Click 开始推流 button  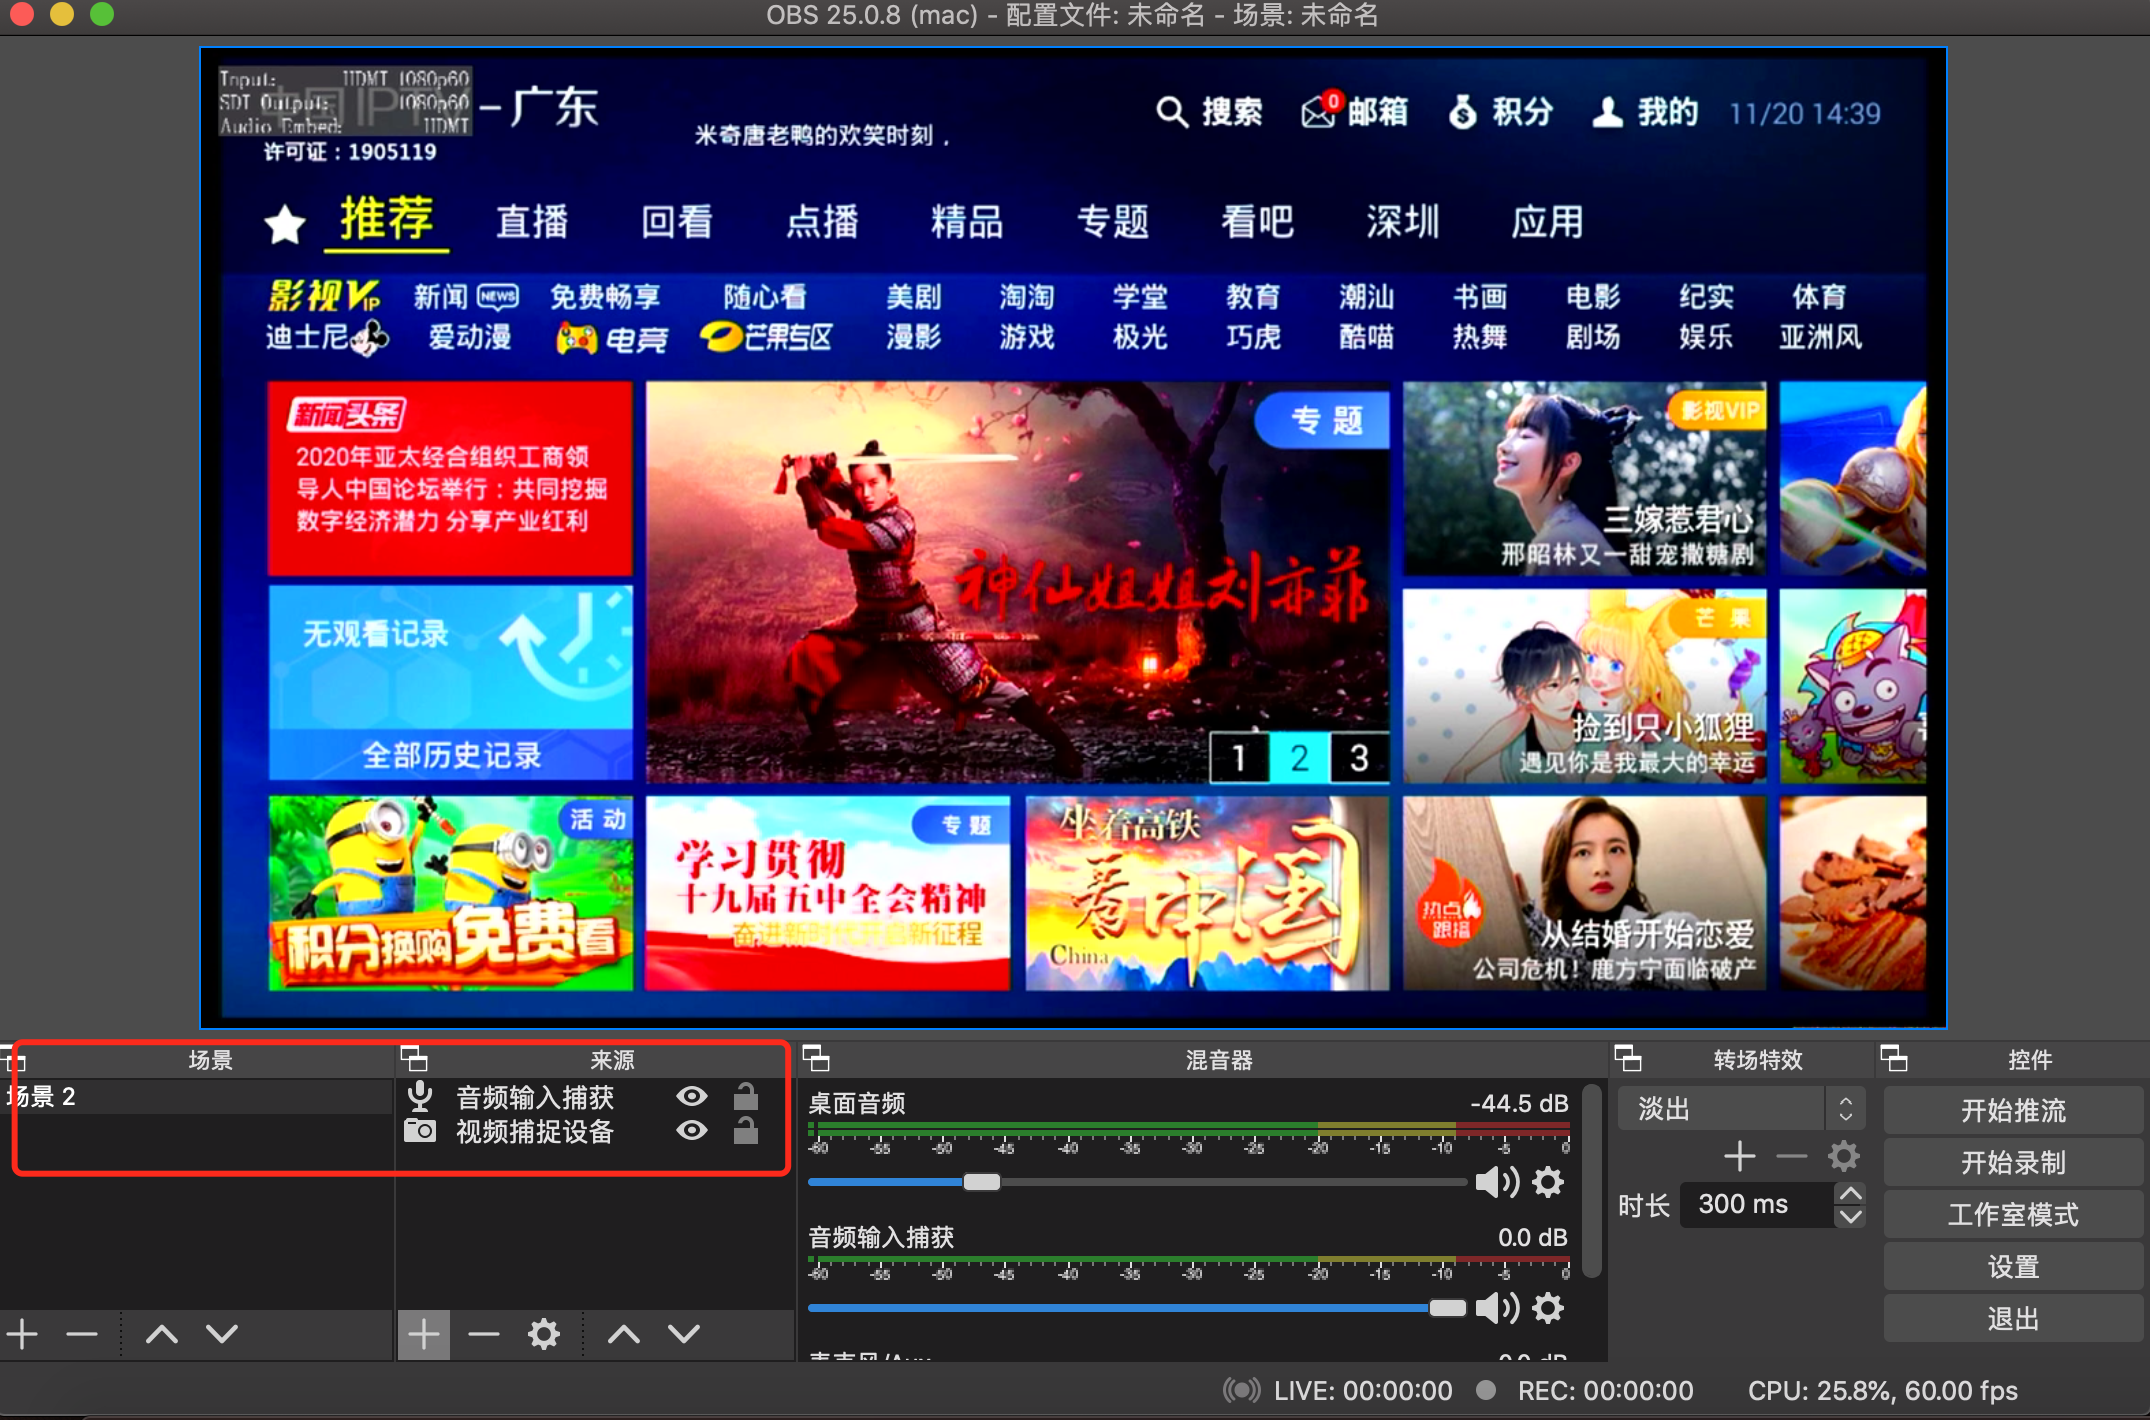2013,1110
